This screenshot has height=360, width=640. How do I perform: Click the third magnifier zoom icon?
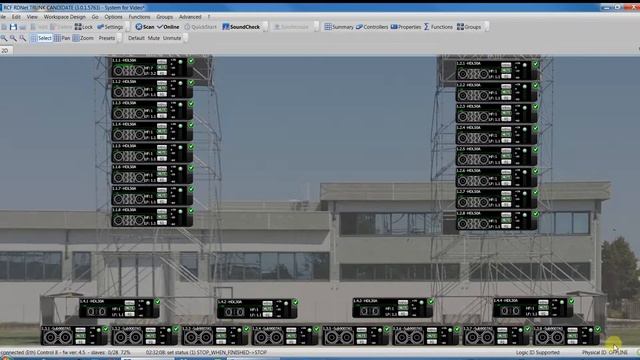tap(23, 38)
